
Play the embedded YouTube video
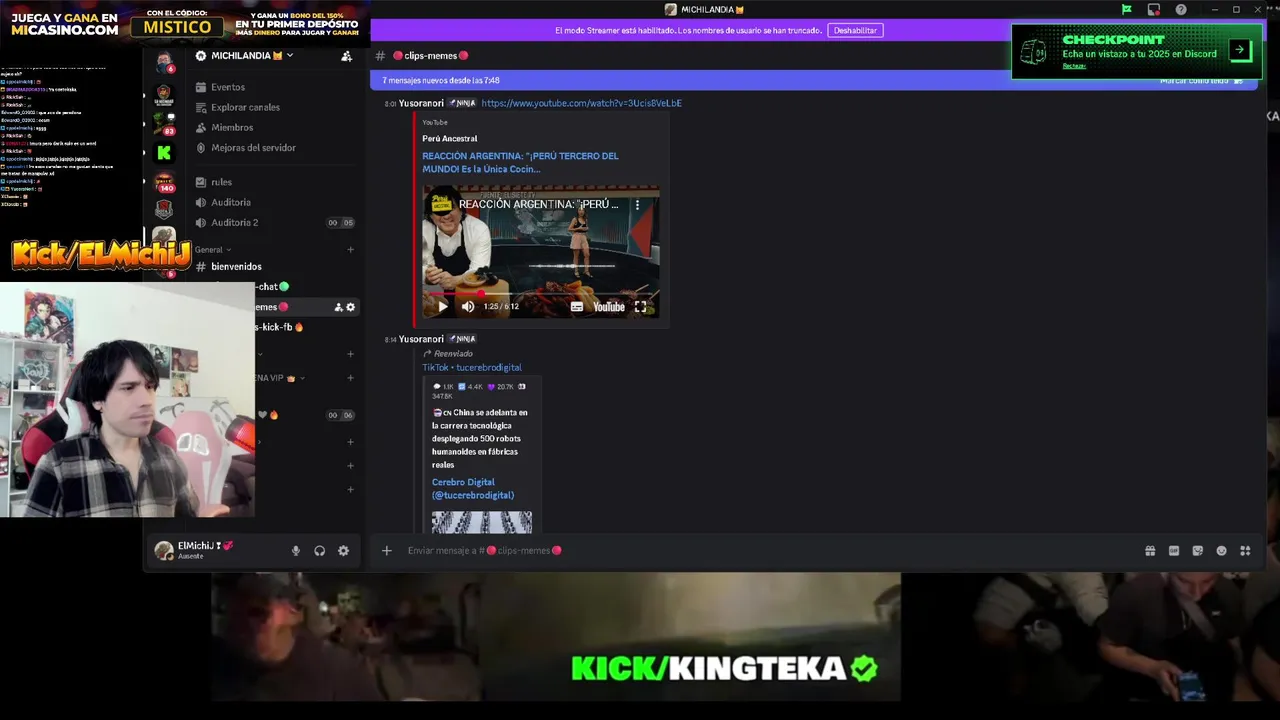[443, 306]
